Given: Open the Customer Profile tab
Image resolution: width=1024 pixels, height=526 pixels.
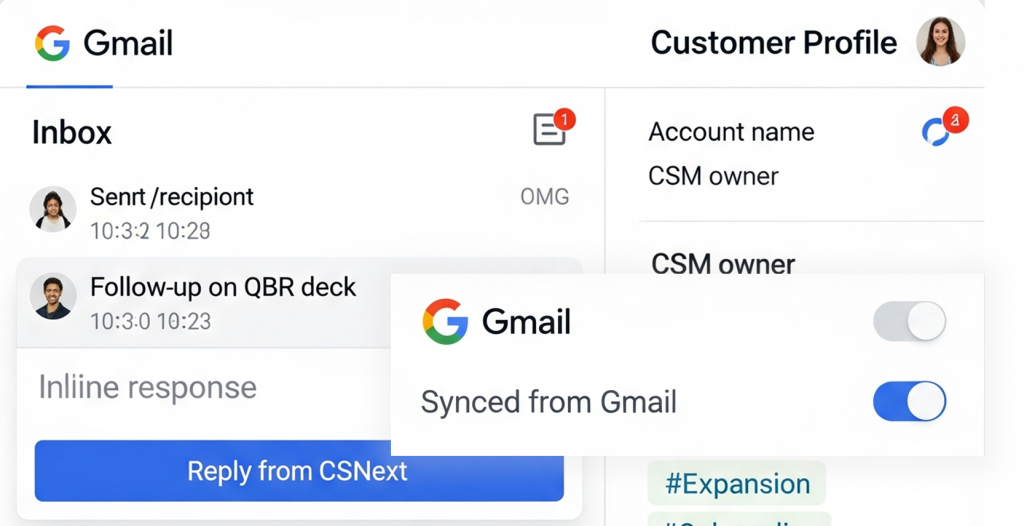Looking at the screenshot, I should (773, 43).
